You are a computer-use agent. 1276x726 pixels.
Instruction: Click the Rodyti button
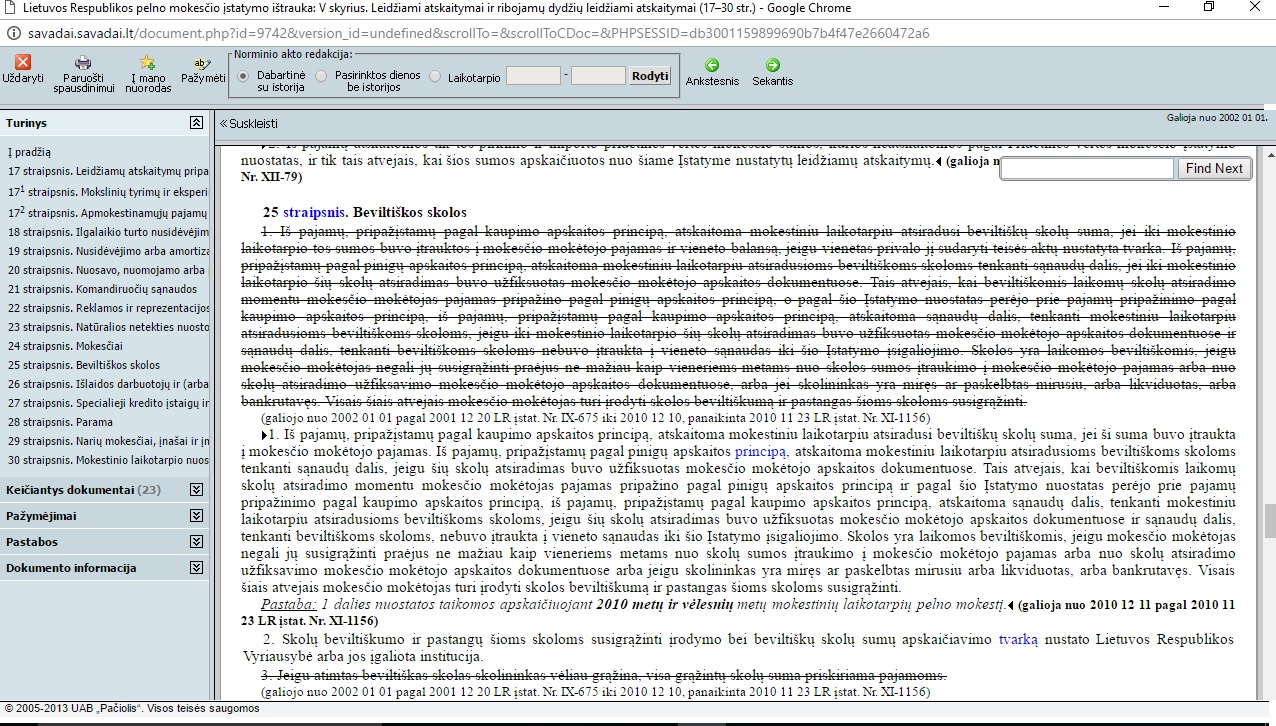pyautogui.click(x=650, y=76)
